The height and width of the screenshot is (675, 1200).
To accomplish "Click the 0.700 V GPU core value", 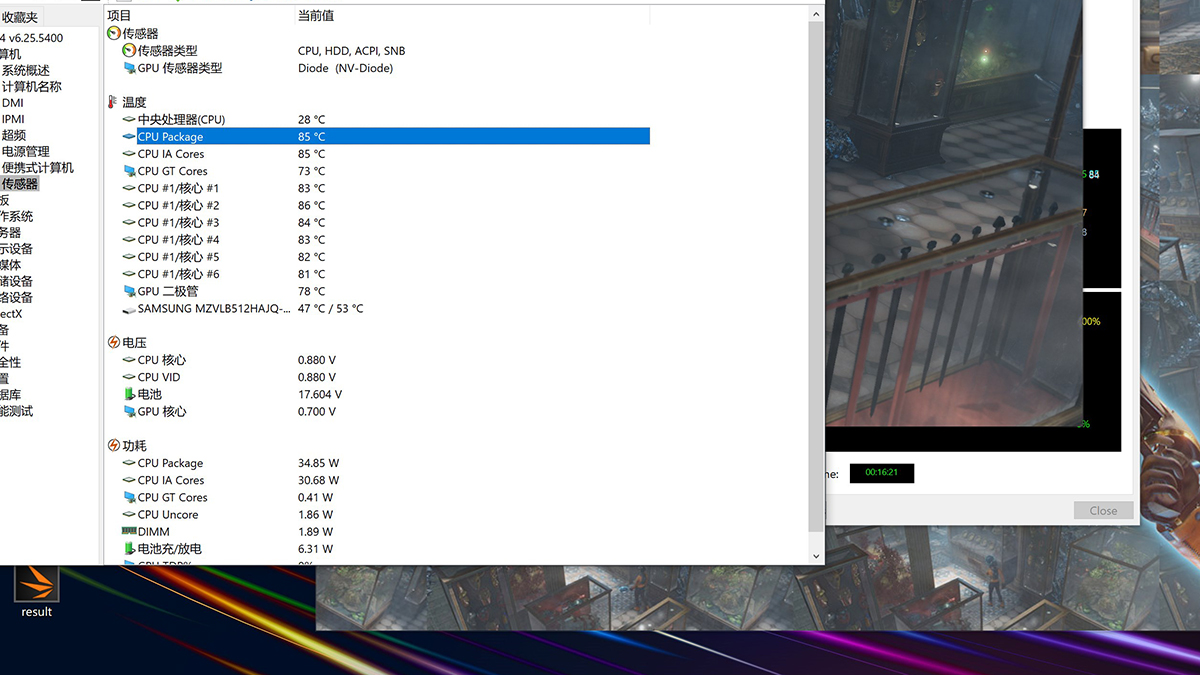I will coord(317,411).
